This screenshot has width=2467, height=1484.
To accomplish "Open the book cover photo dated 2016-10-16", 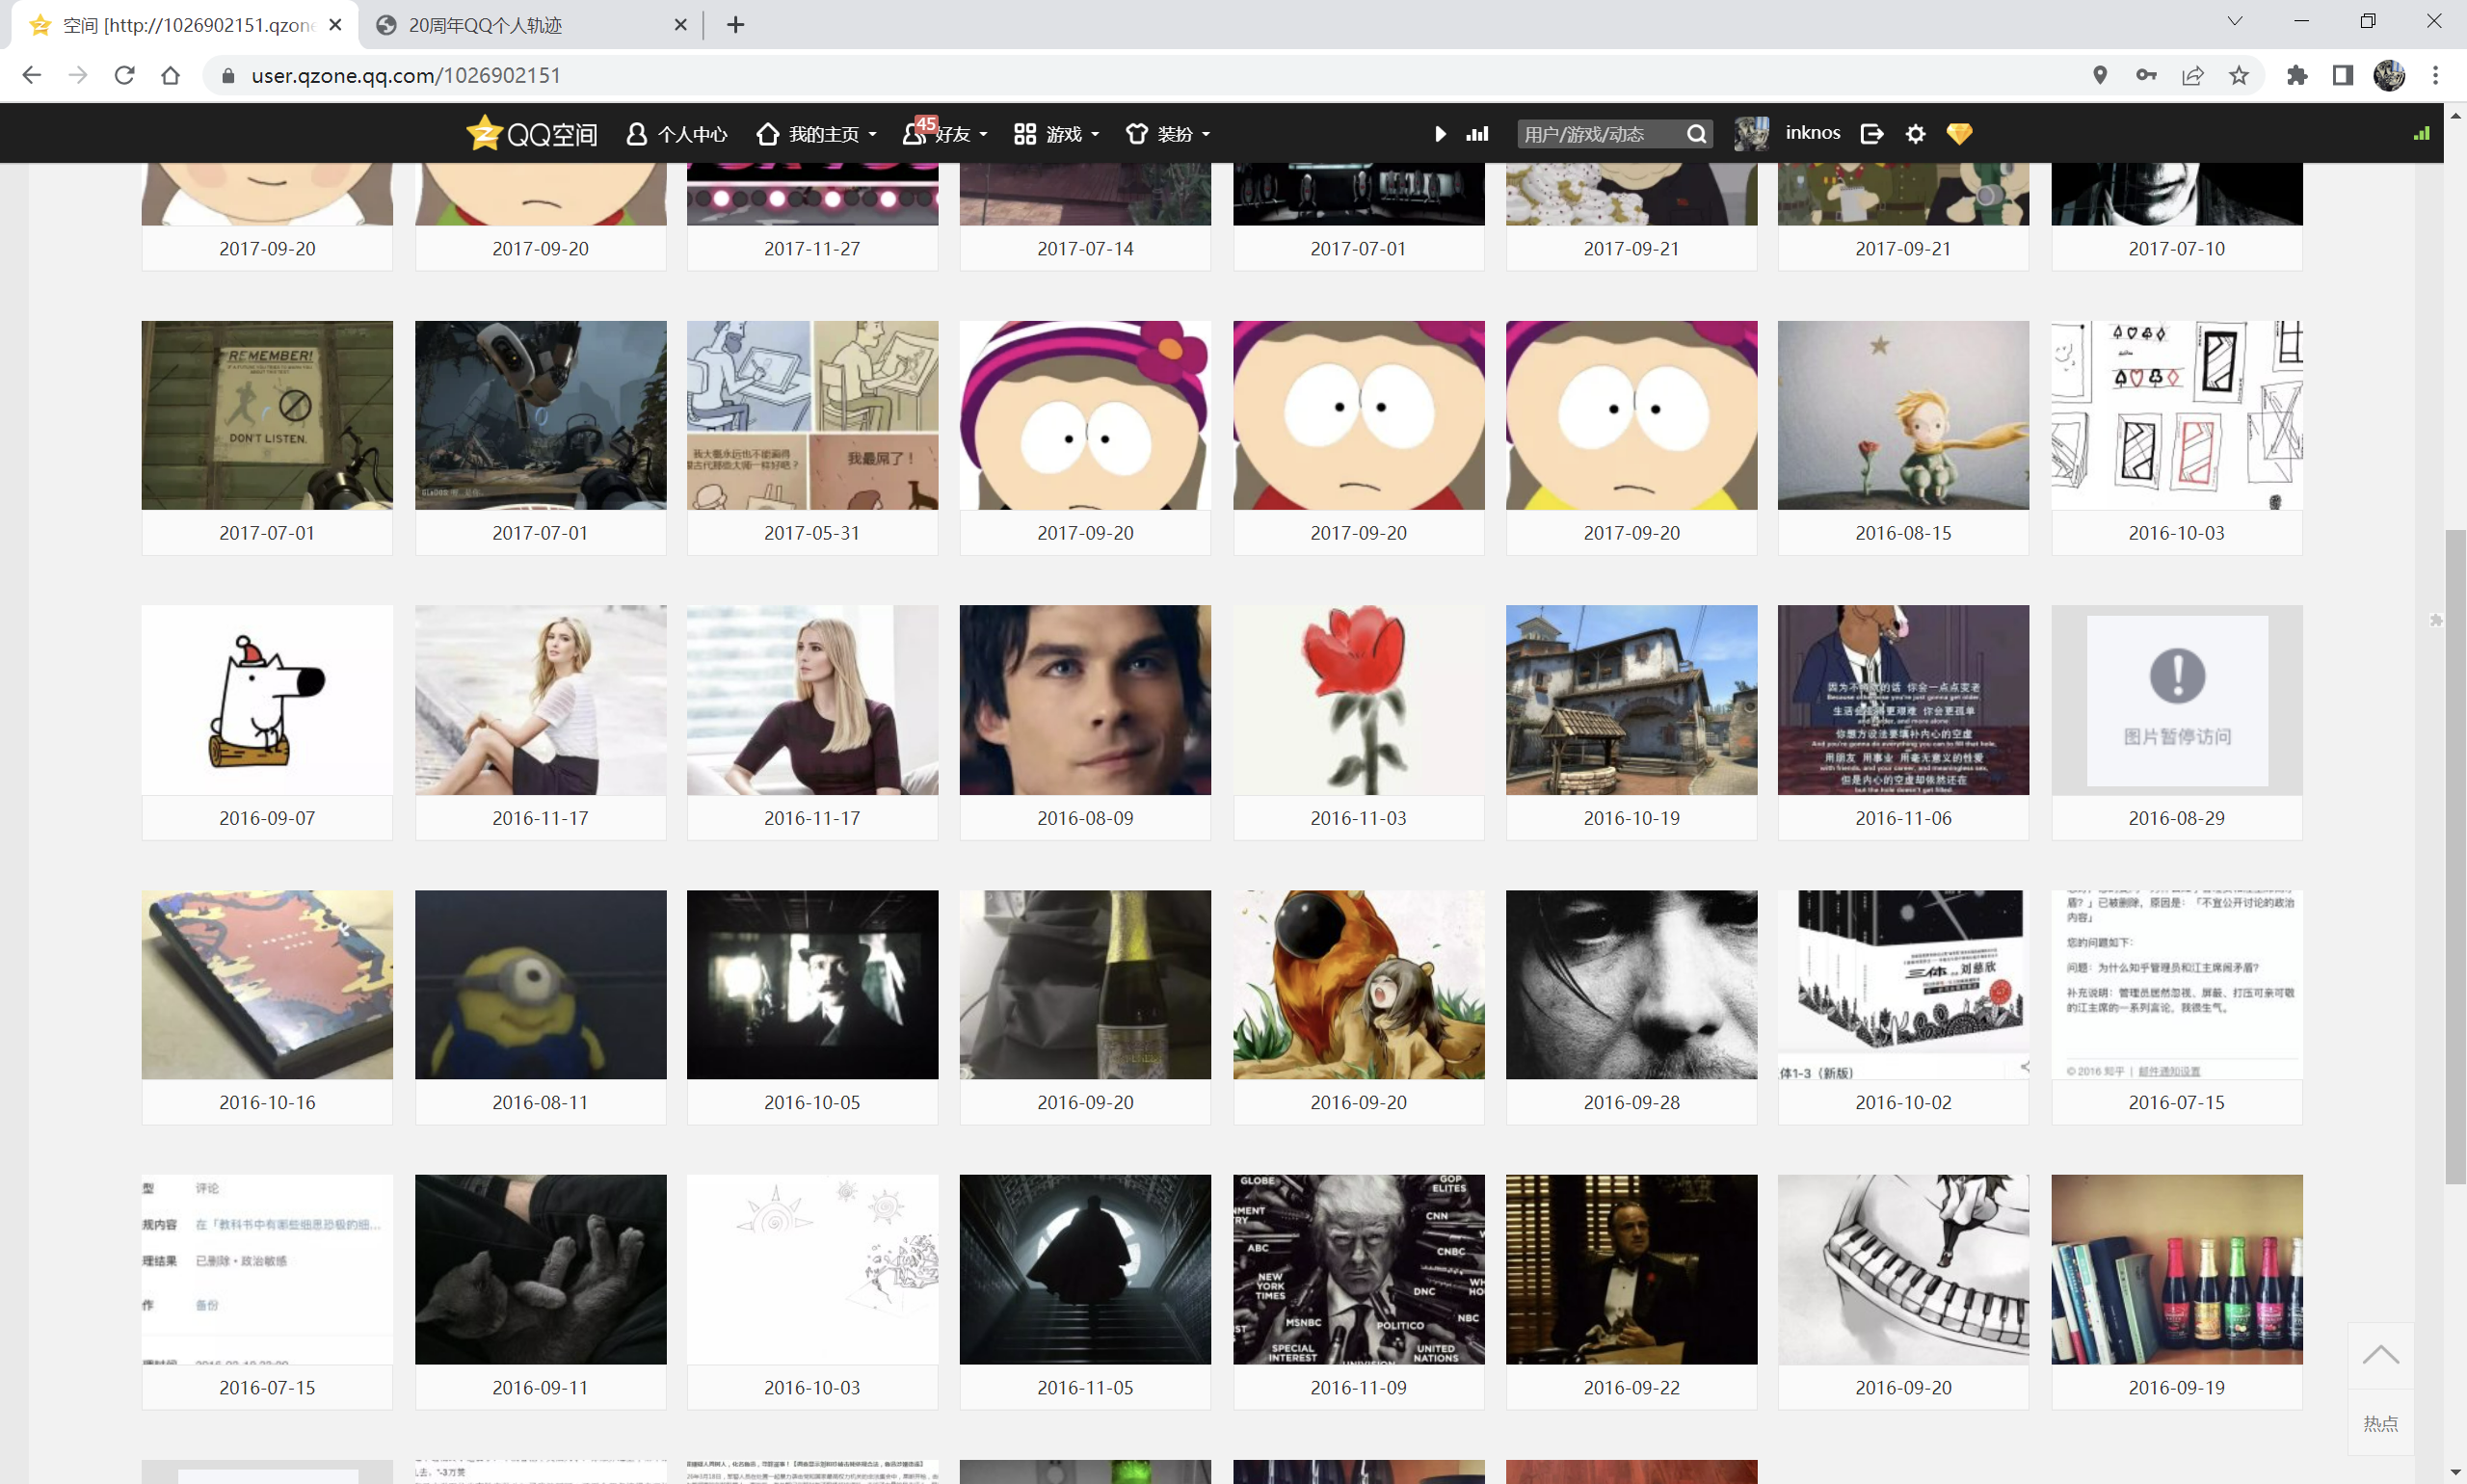I will tap(267, 984).
